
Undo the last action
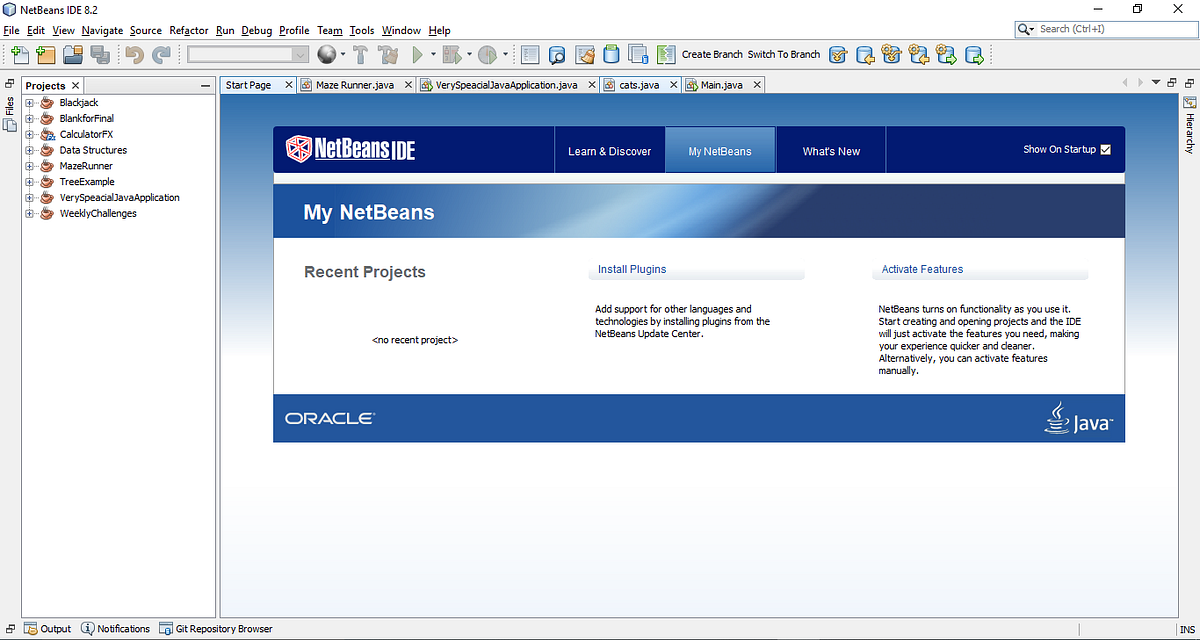[x=134, y=54]
